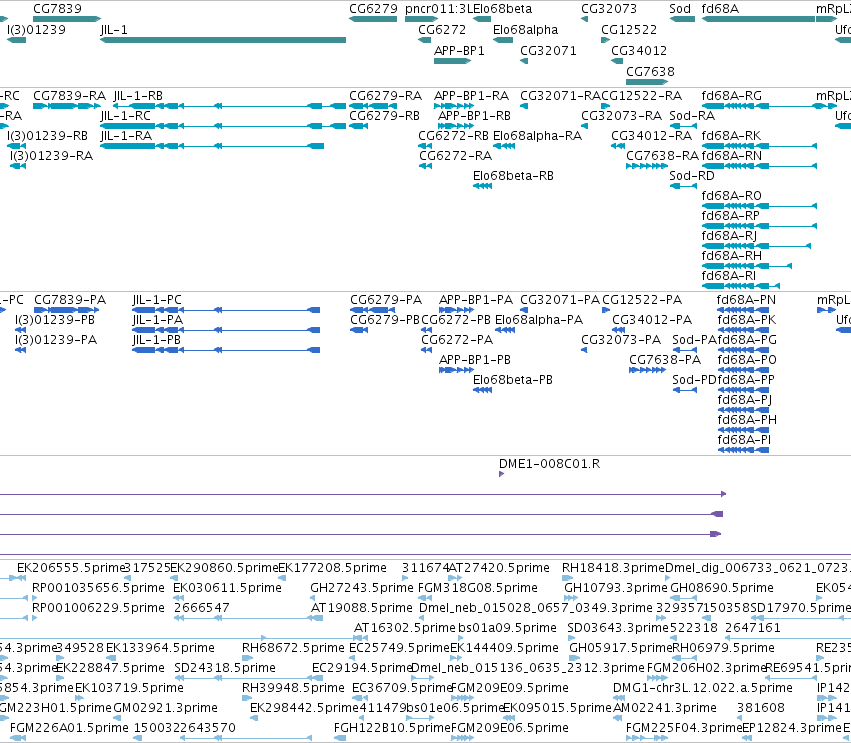Click the GH10793.3prime EST label

point(615,588)
